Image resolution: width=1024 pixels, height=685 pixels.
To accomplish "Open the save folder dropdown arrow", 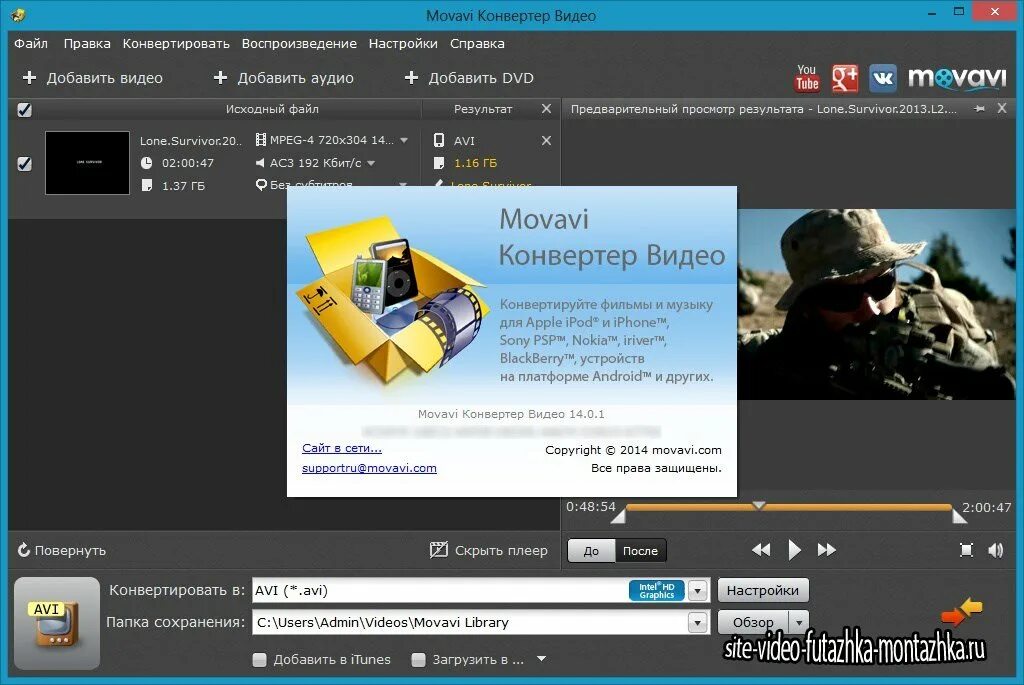I will [697, 622].
